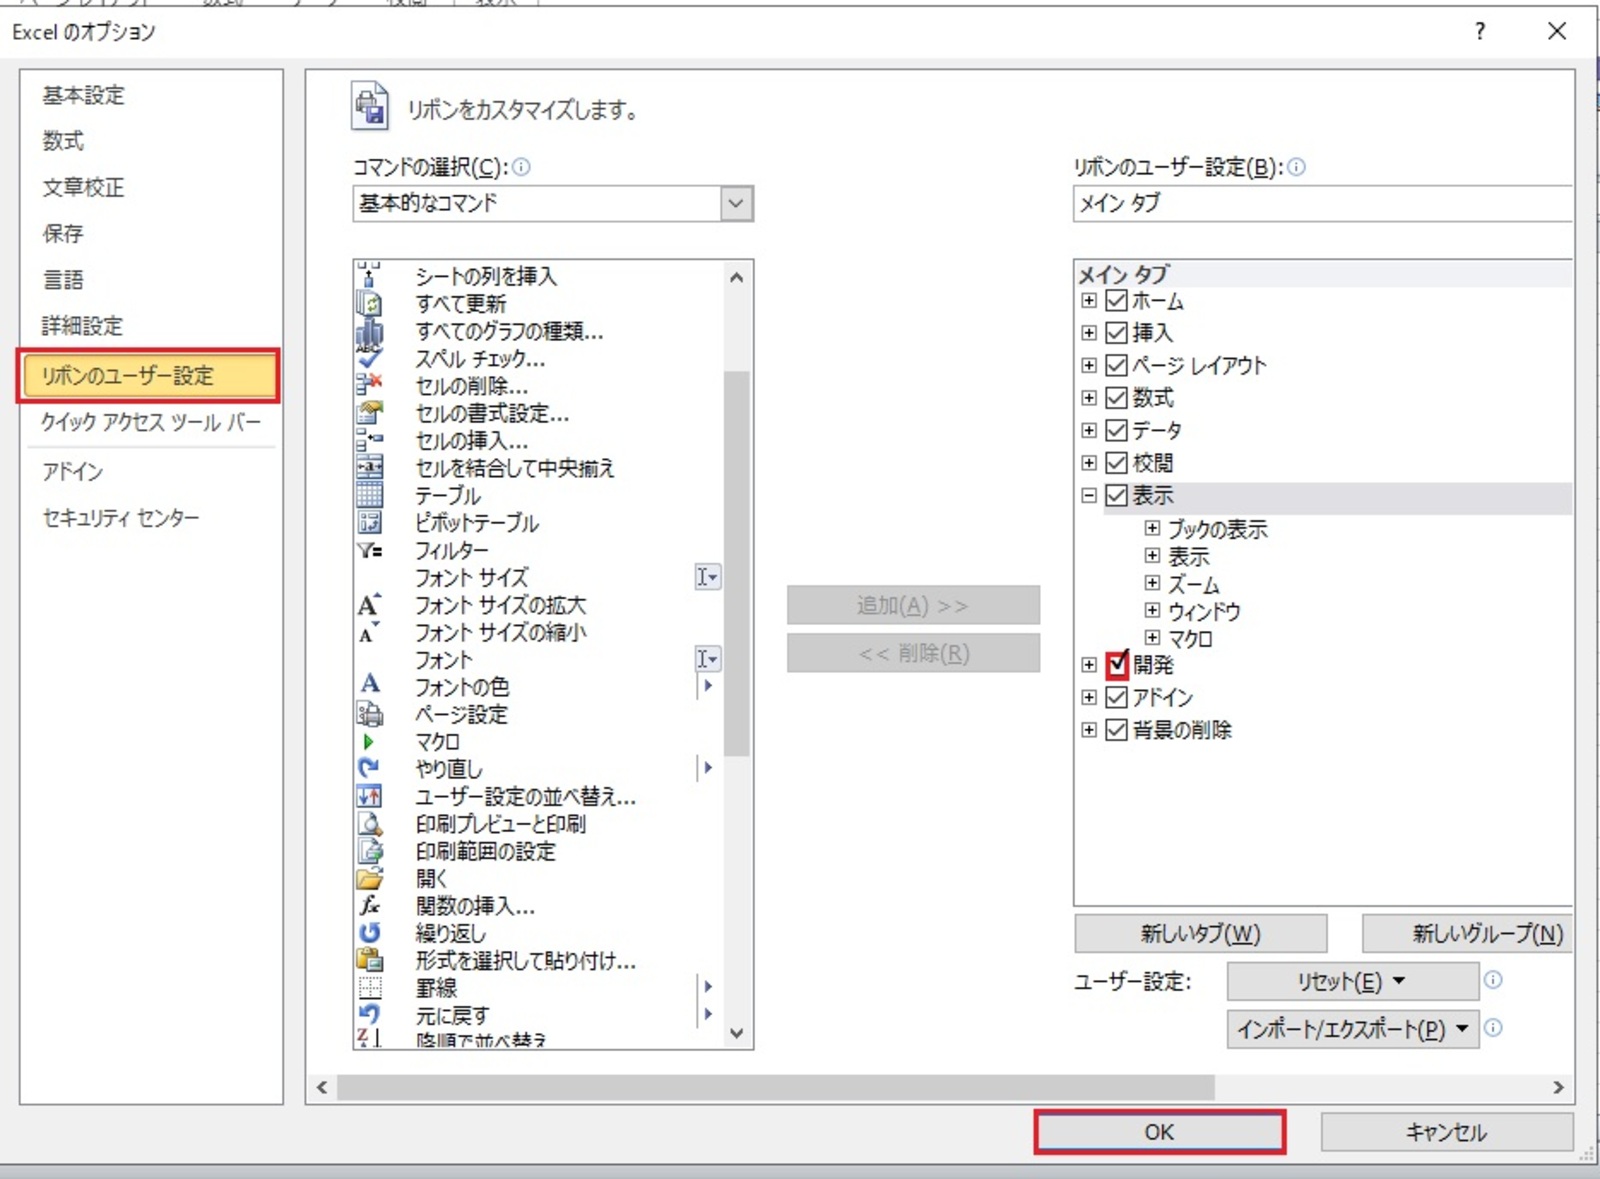The height and width of the screenshot is (1179, 1600).
Task: Click the '繰り返し' repeat icon
Action: (x=370, y=932)
